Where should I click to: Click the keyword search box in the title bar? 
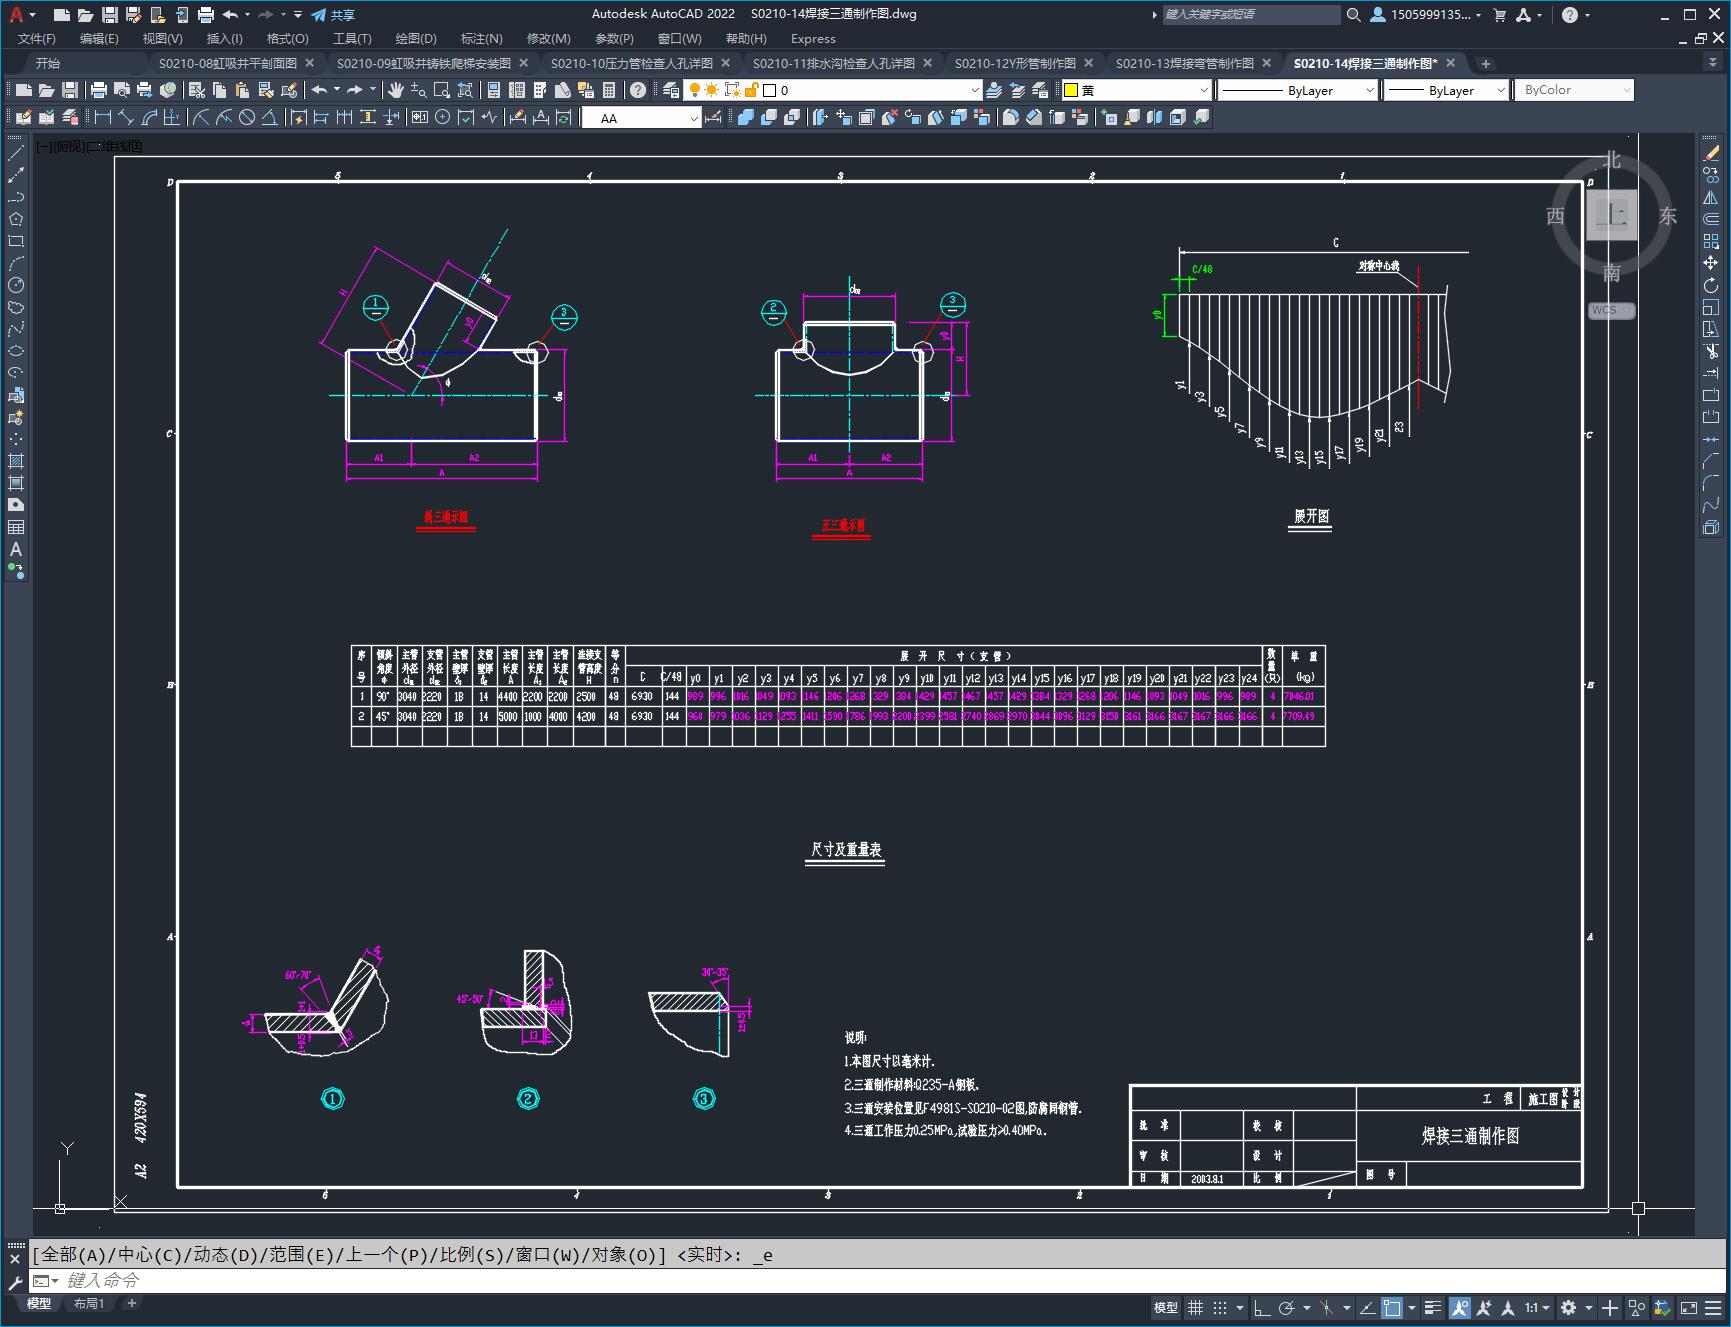(1250, 15)
